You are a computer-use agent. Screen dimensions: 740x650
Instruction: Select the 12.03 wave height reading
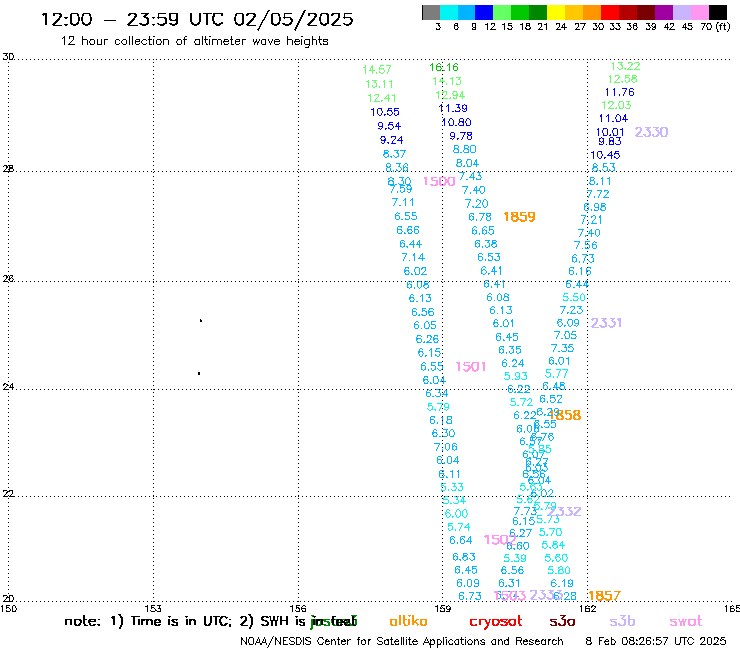coord(616,105)
